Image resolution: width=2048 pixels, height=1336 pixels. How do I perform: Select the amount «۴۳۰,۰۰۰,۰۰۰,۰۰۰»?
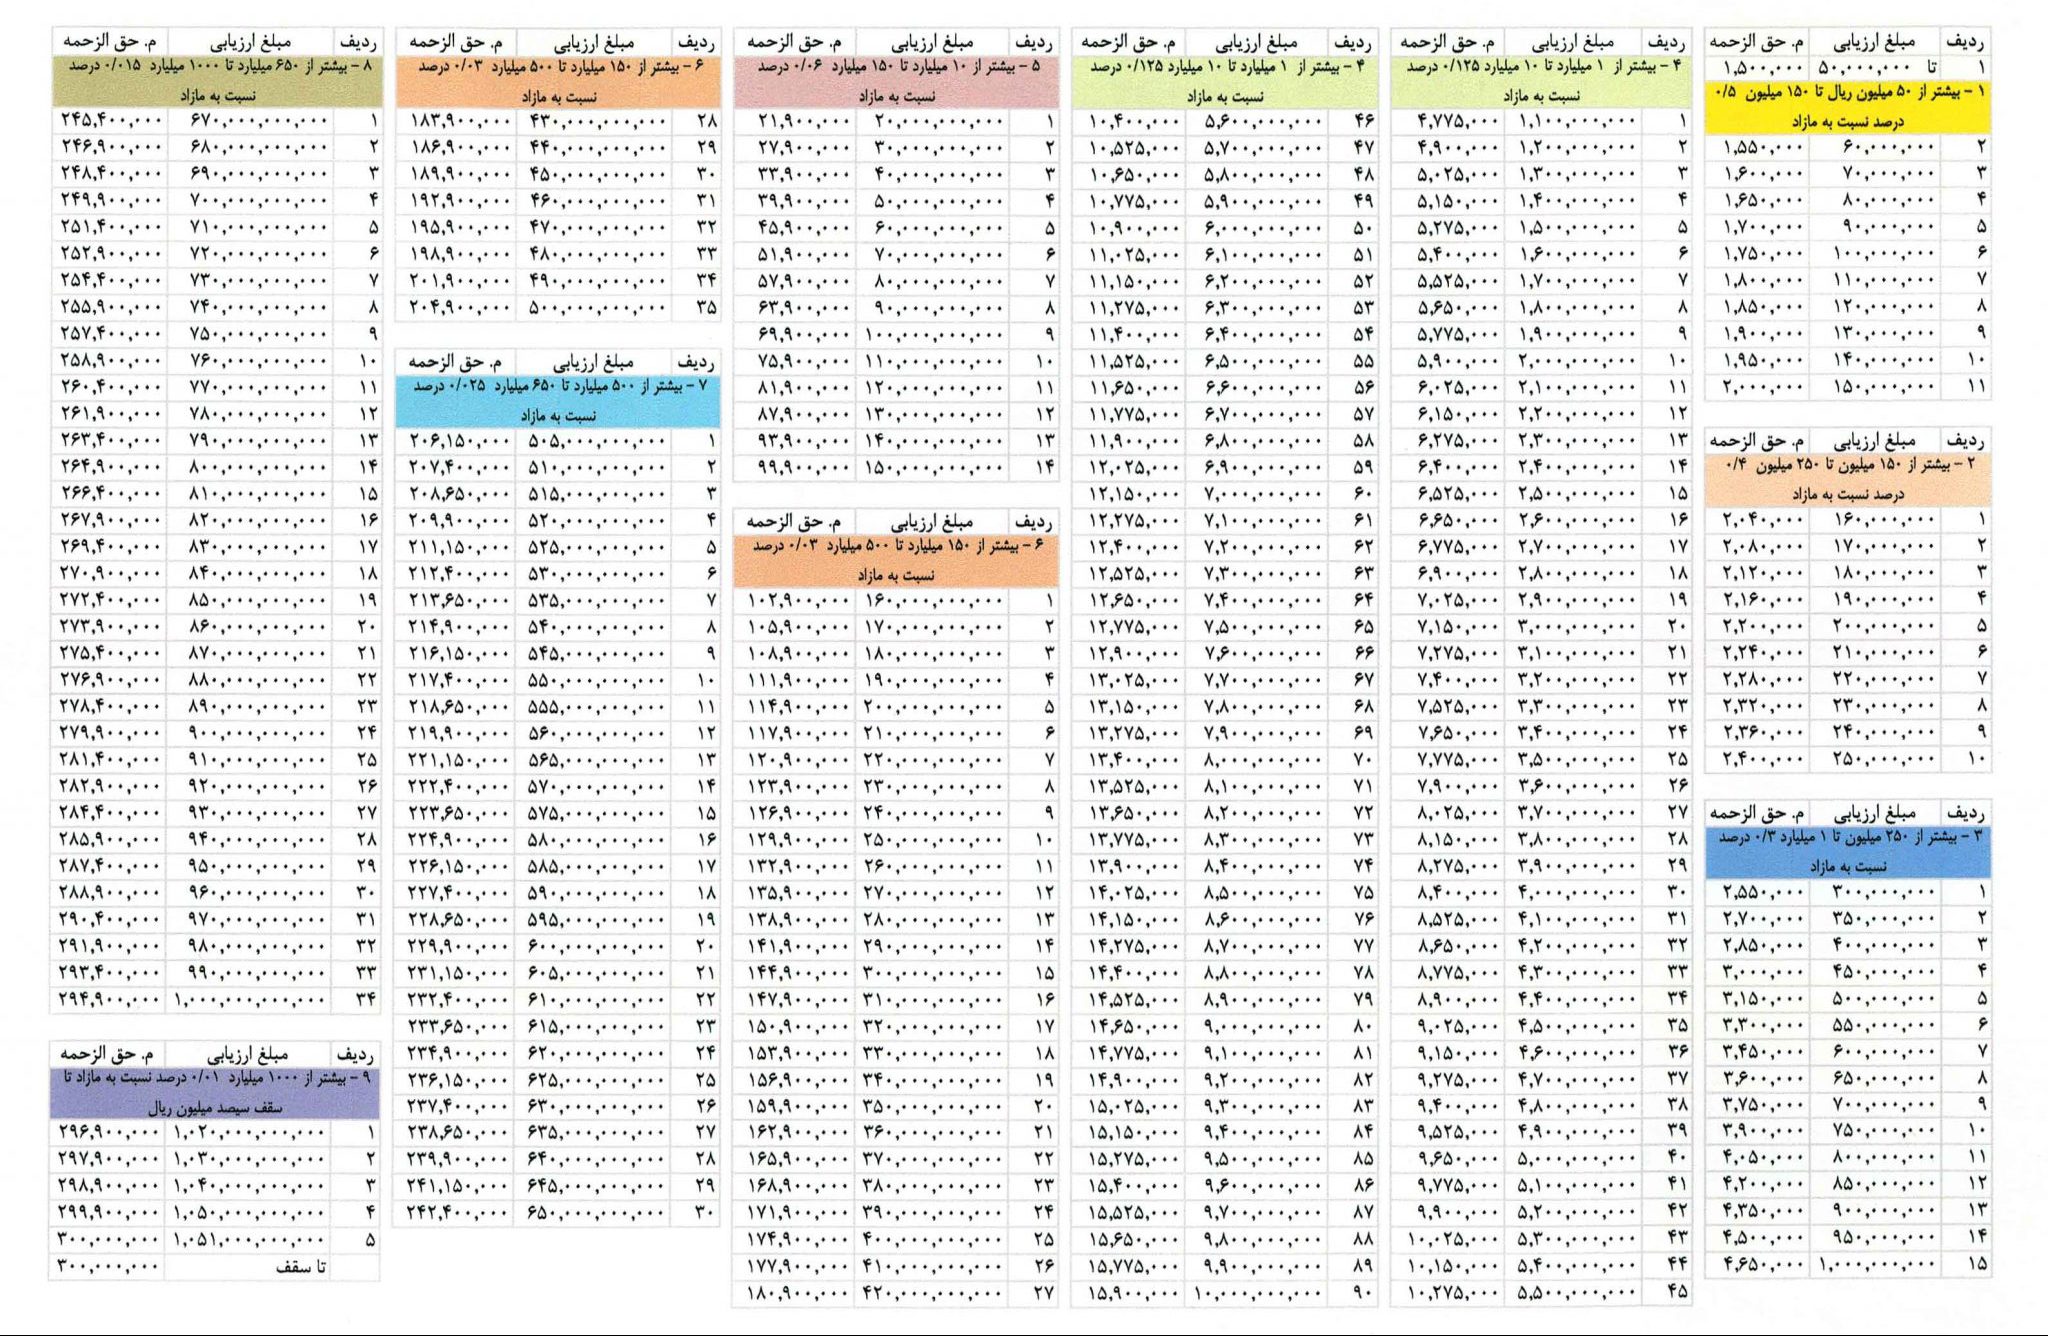(x=597, y=120)
